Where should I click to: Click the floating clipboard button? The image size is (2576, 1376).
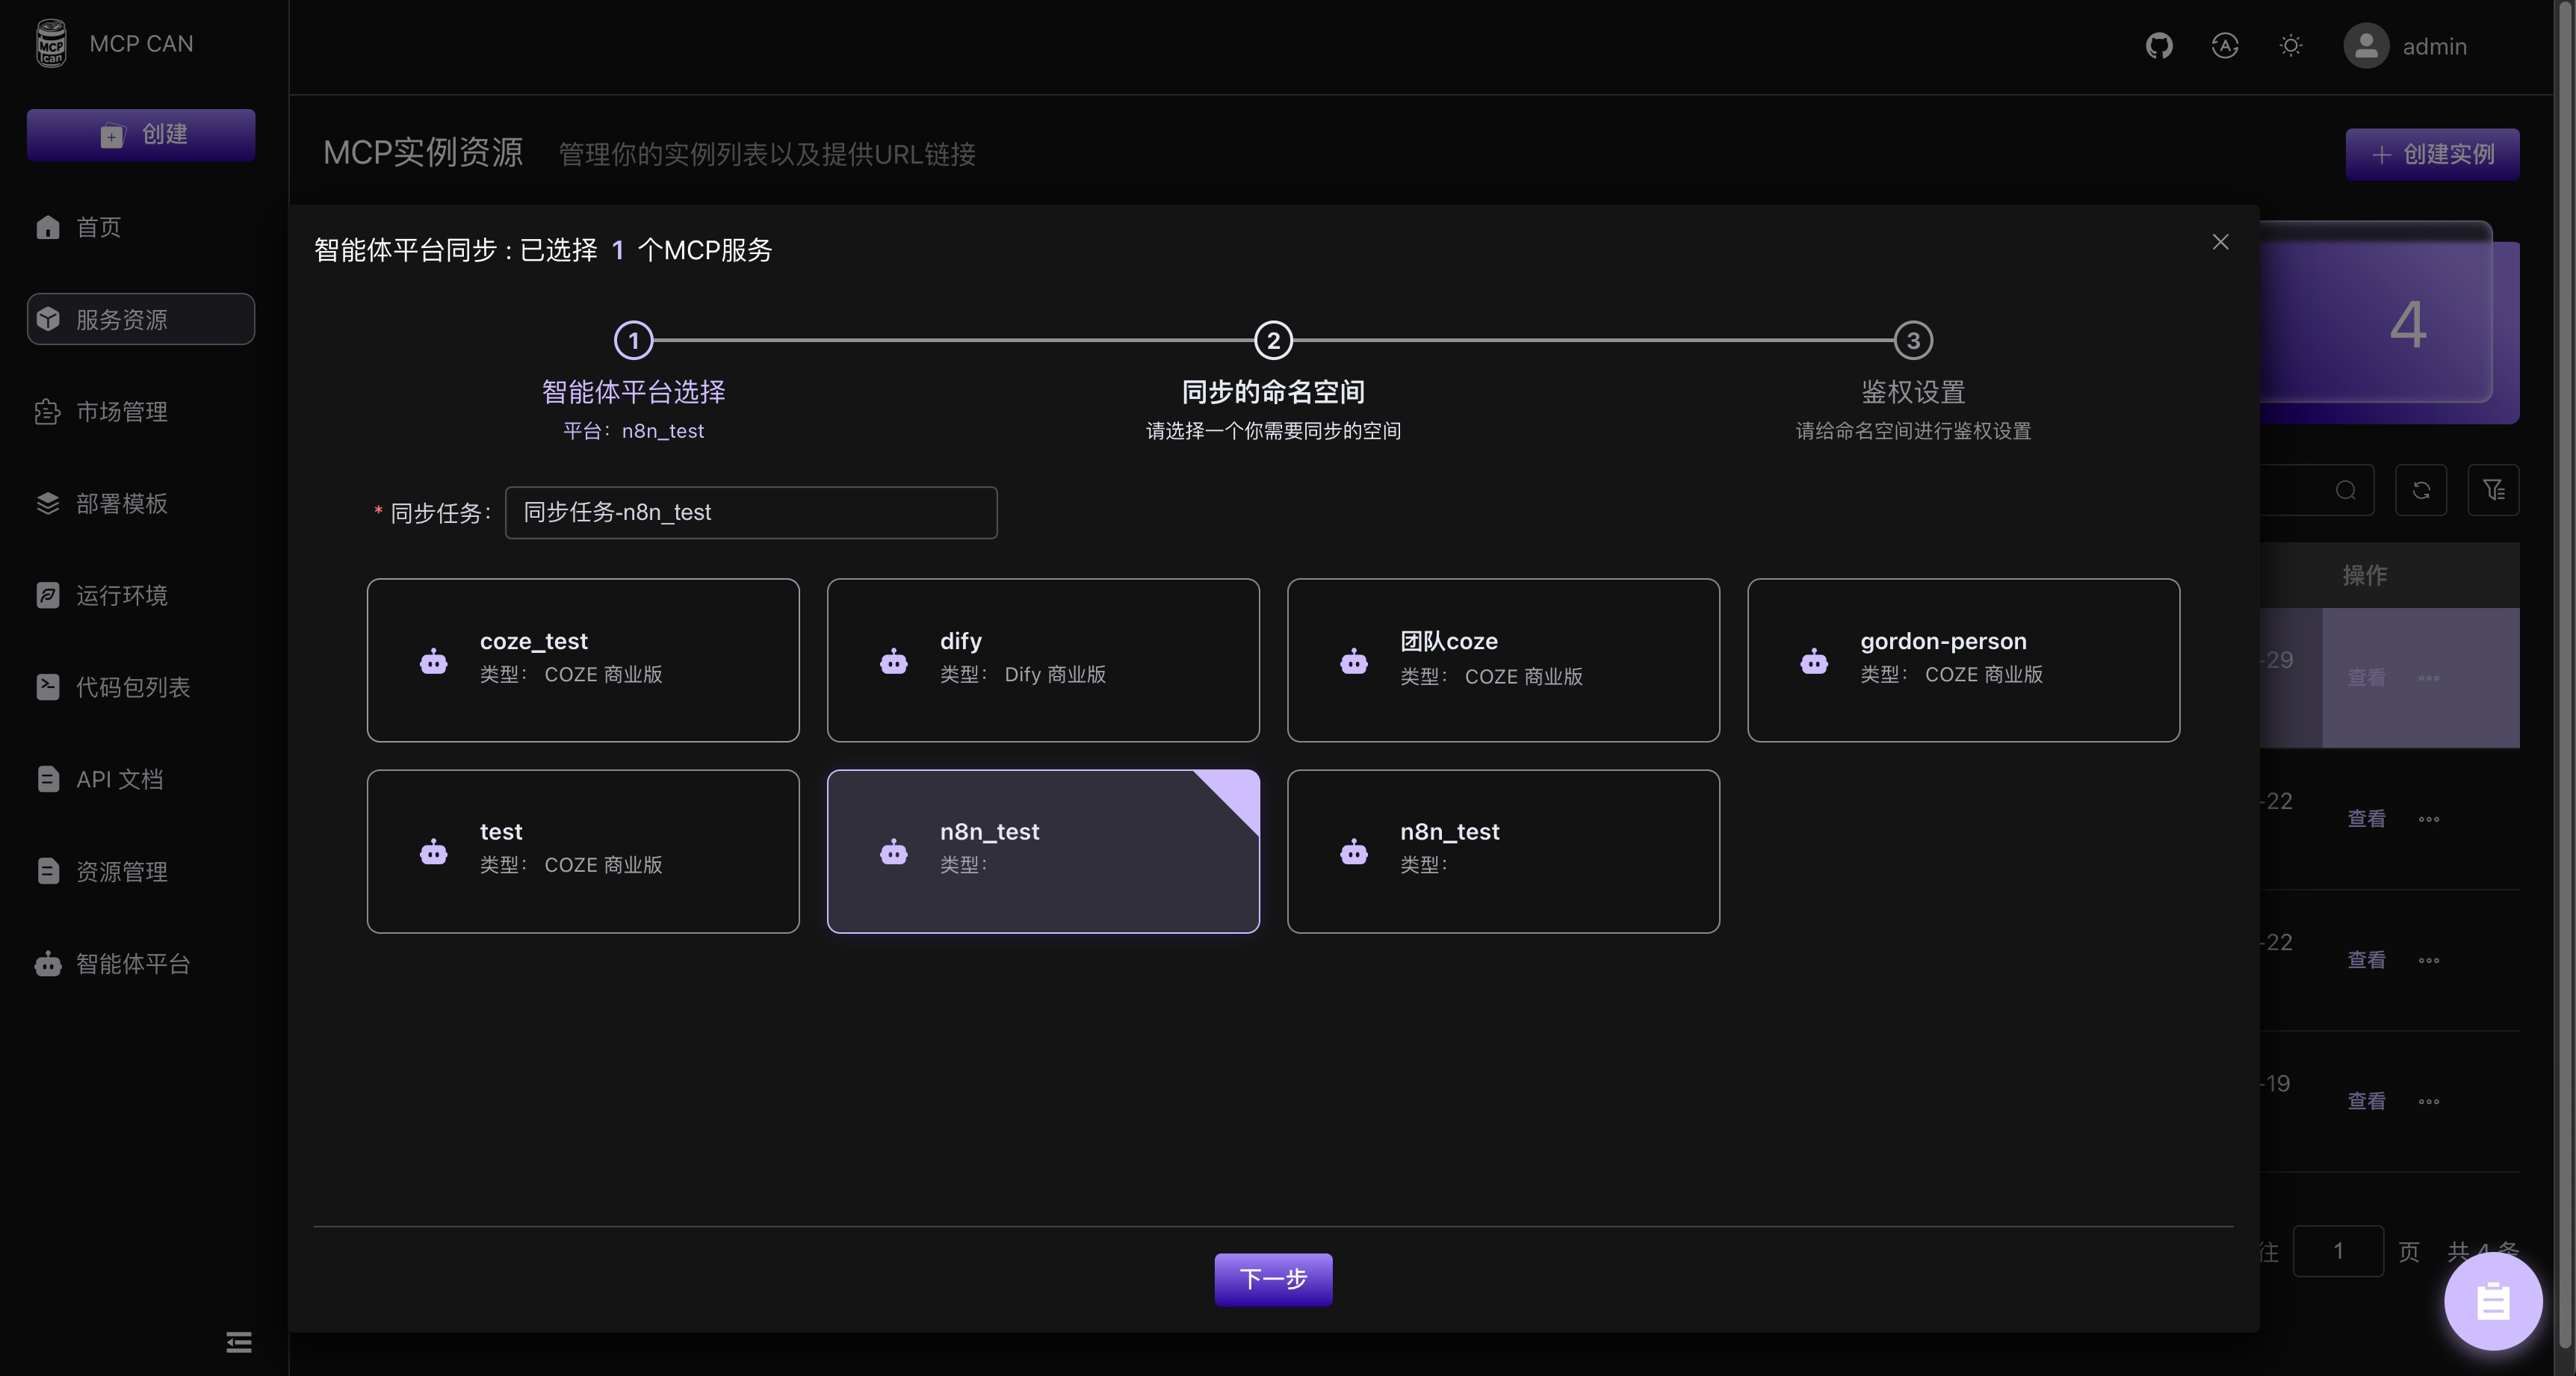coord(2492,1302)
